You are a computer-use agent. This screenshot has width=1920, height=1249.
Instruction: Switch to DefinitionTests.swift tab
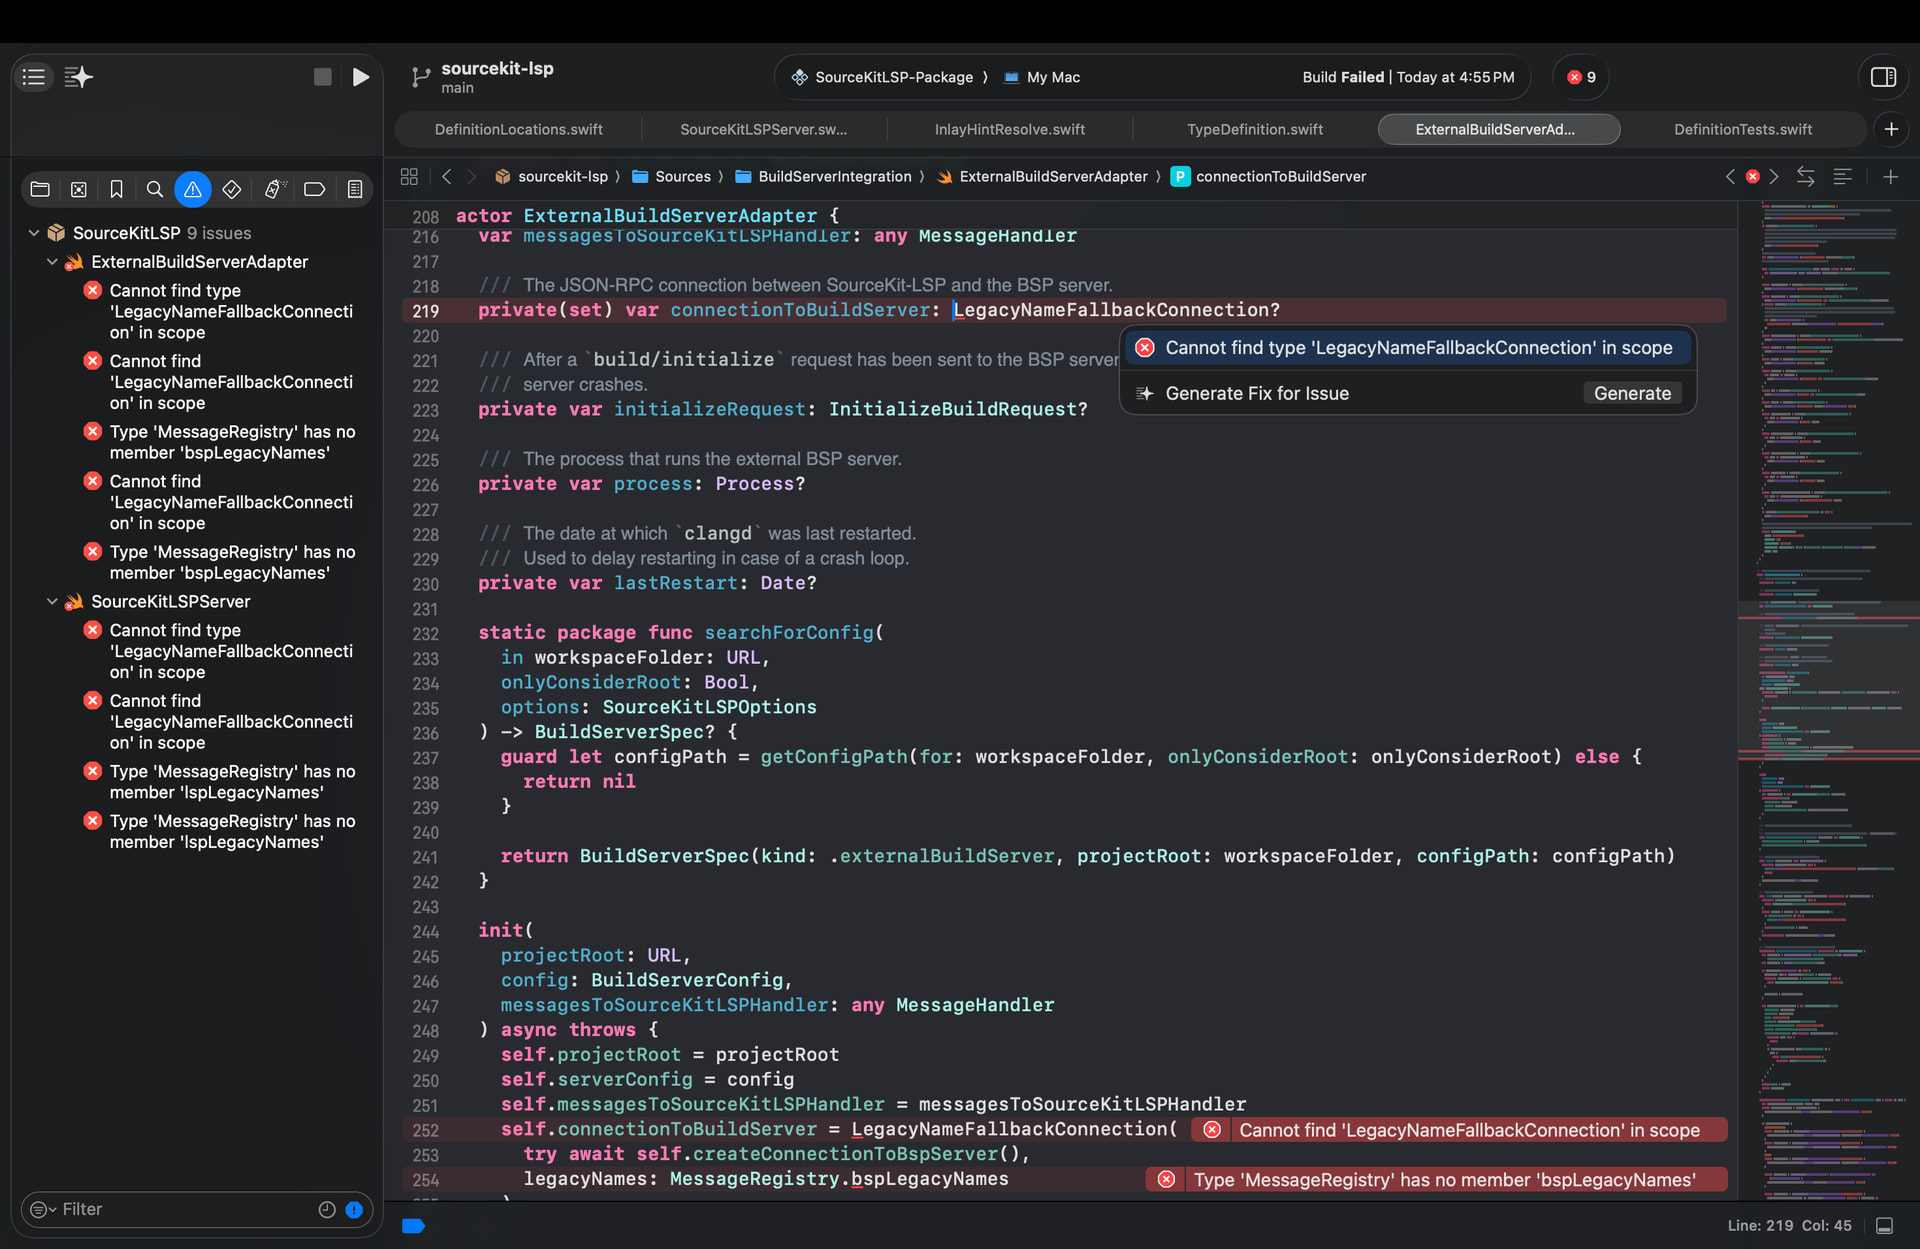click(x=1742, y=129)
